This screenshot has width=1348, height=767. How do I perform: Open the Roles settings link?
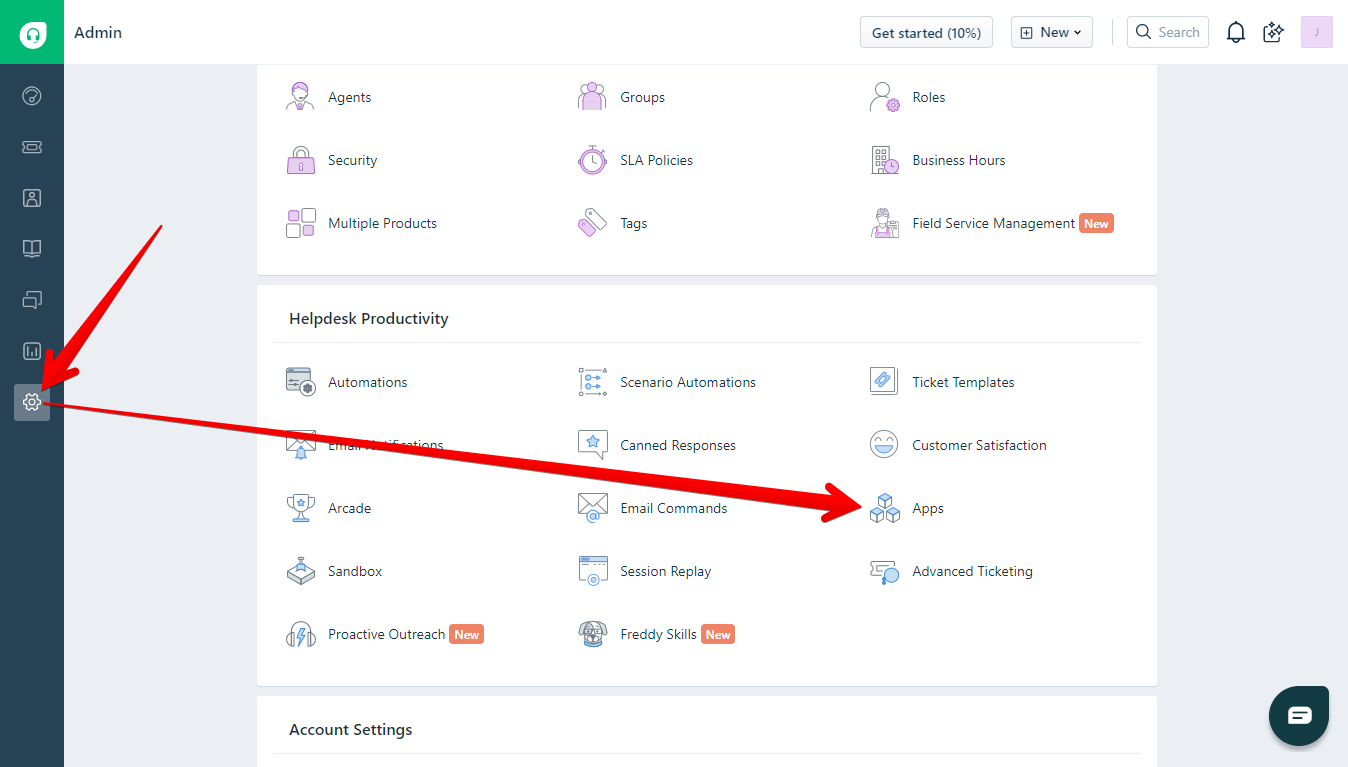pyautogui.click(x=928, y=97)
